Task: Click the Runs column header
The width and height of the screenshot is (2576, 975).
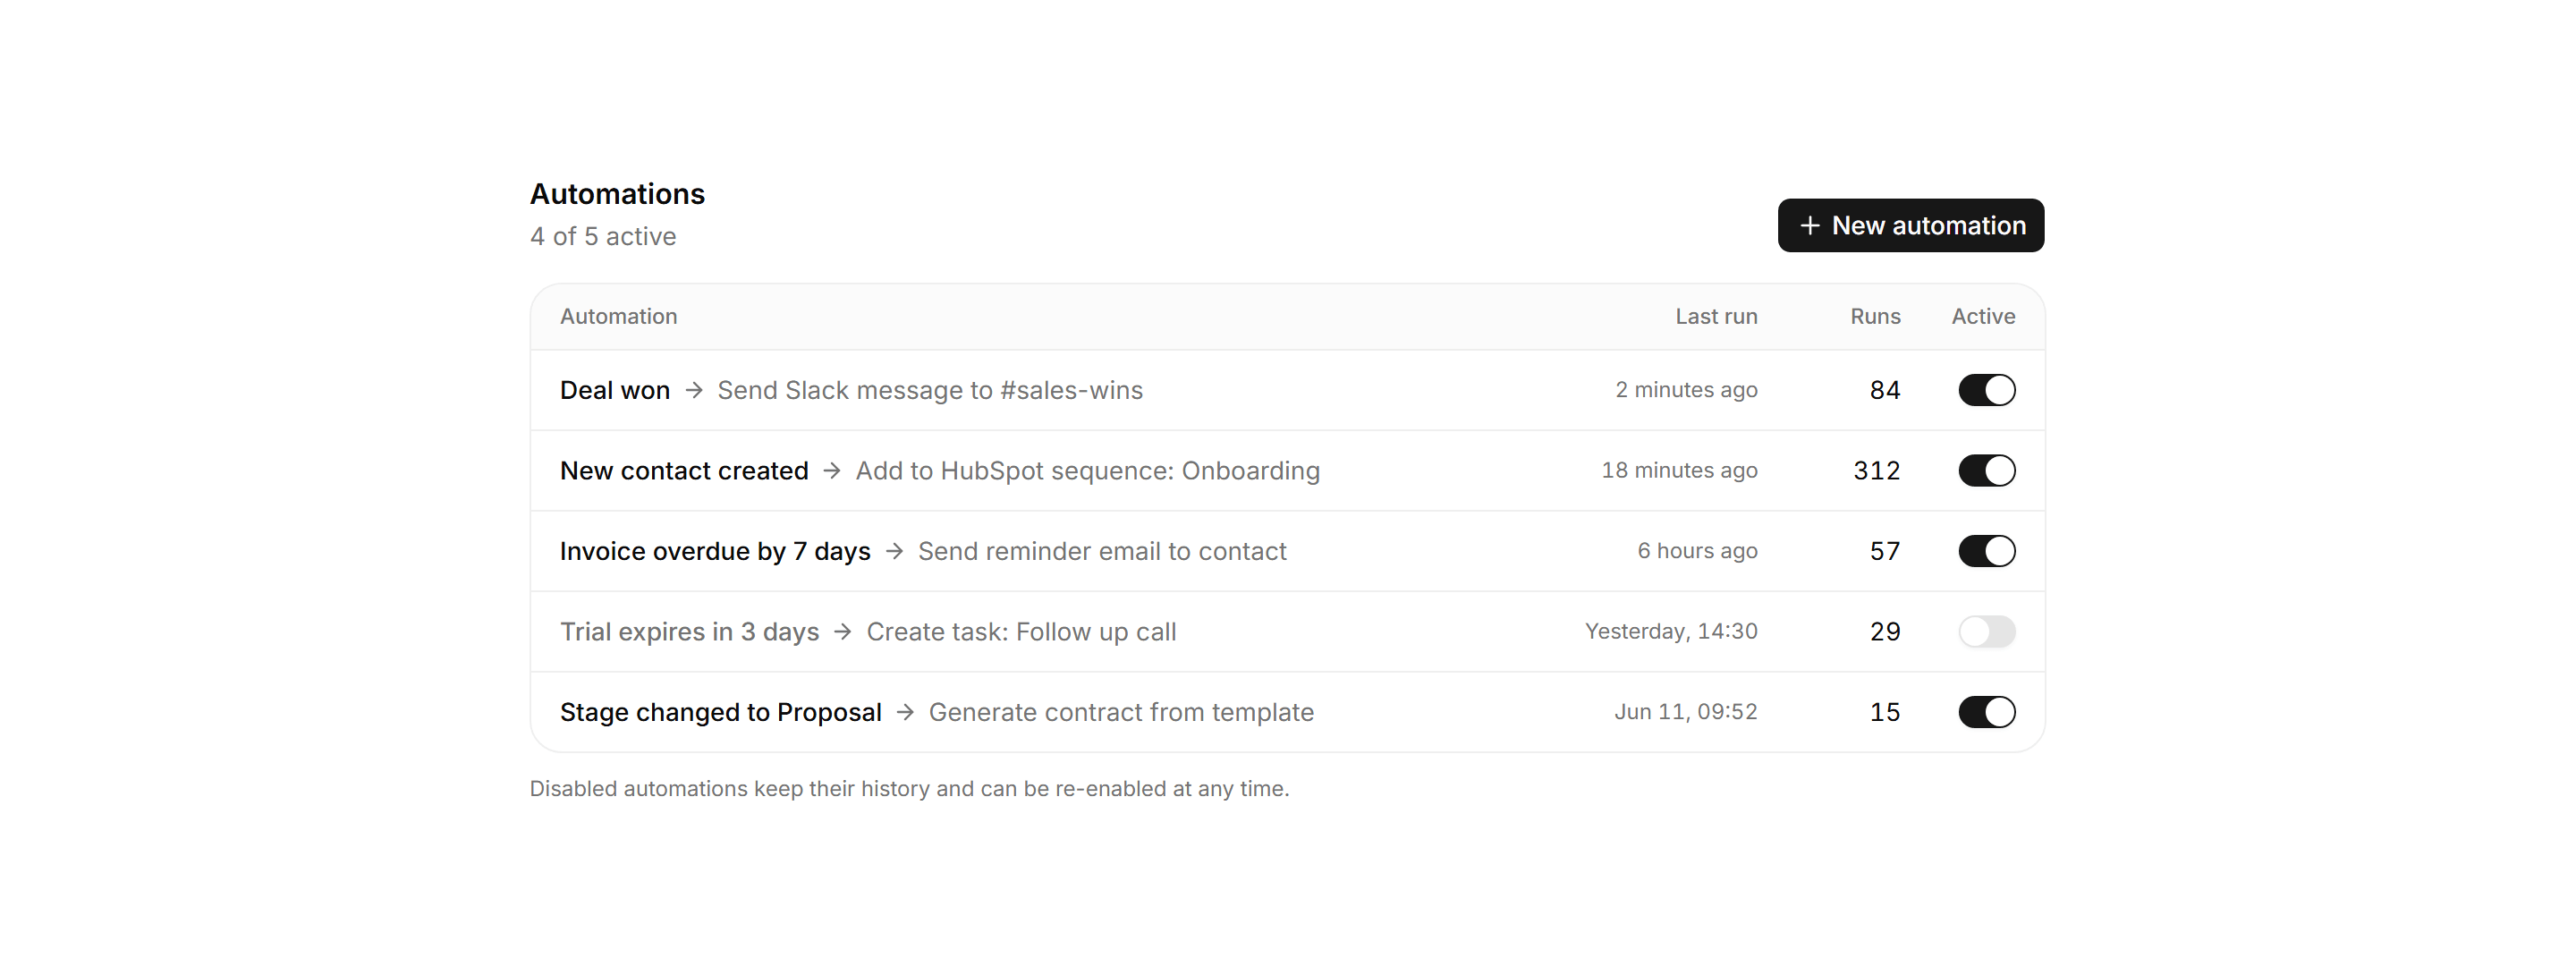Action: pos(1875,316)
